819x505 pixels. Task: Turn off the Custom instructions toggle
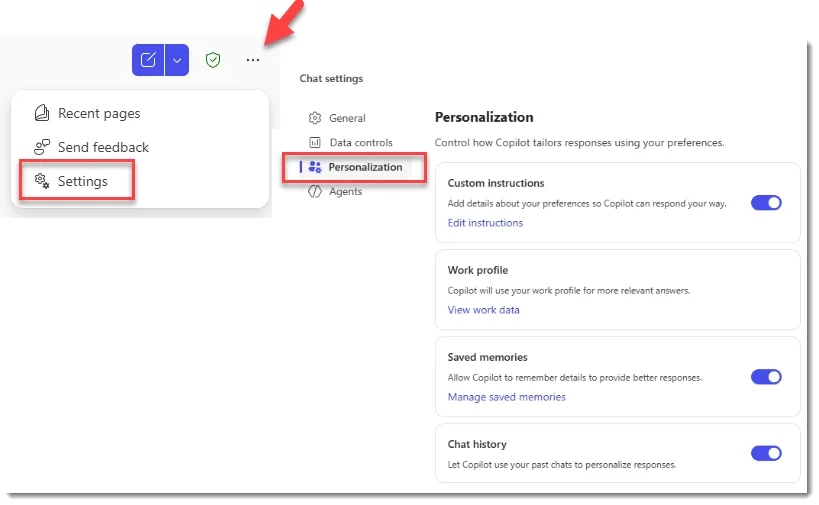pos(766,203)
